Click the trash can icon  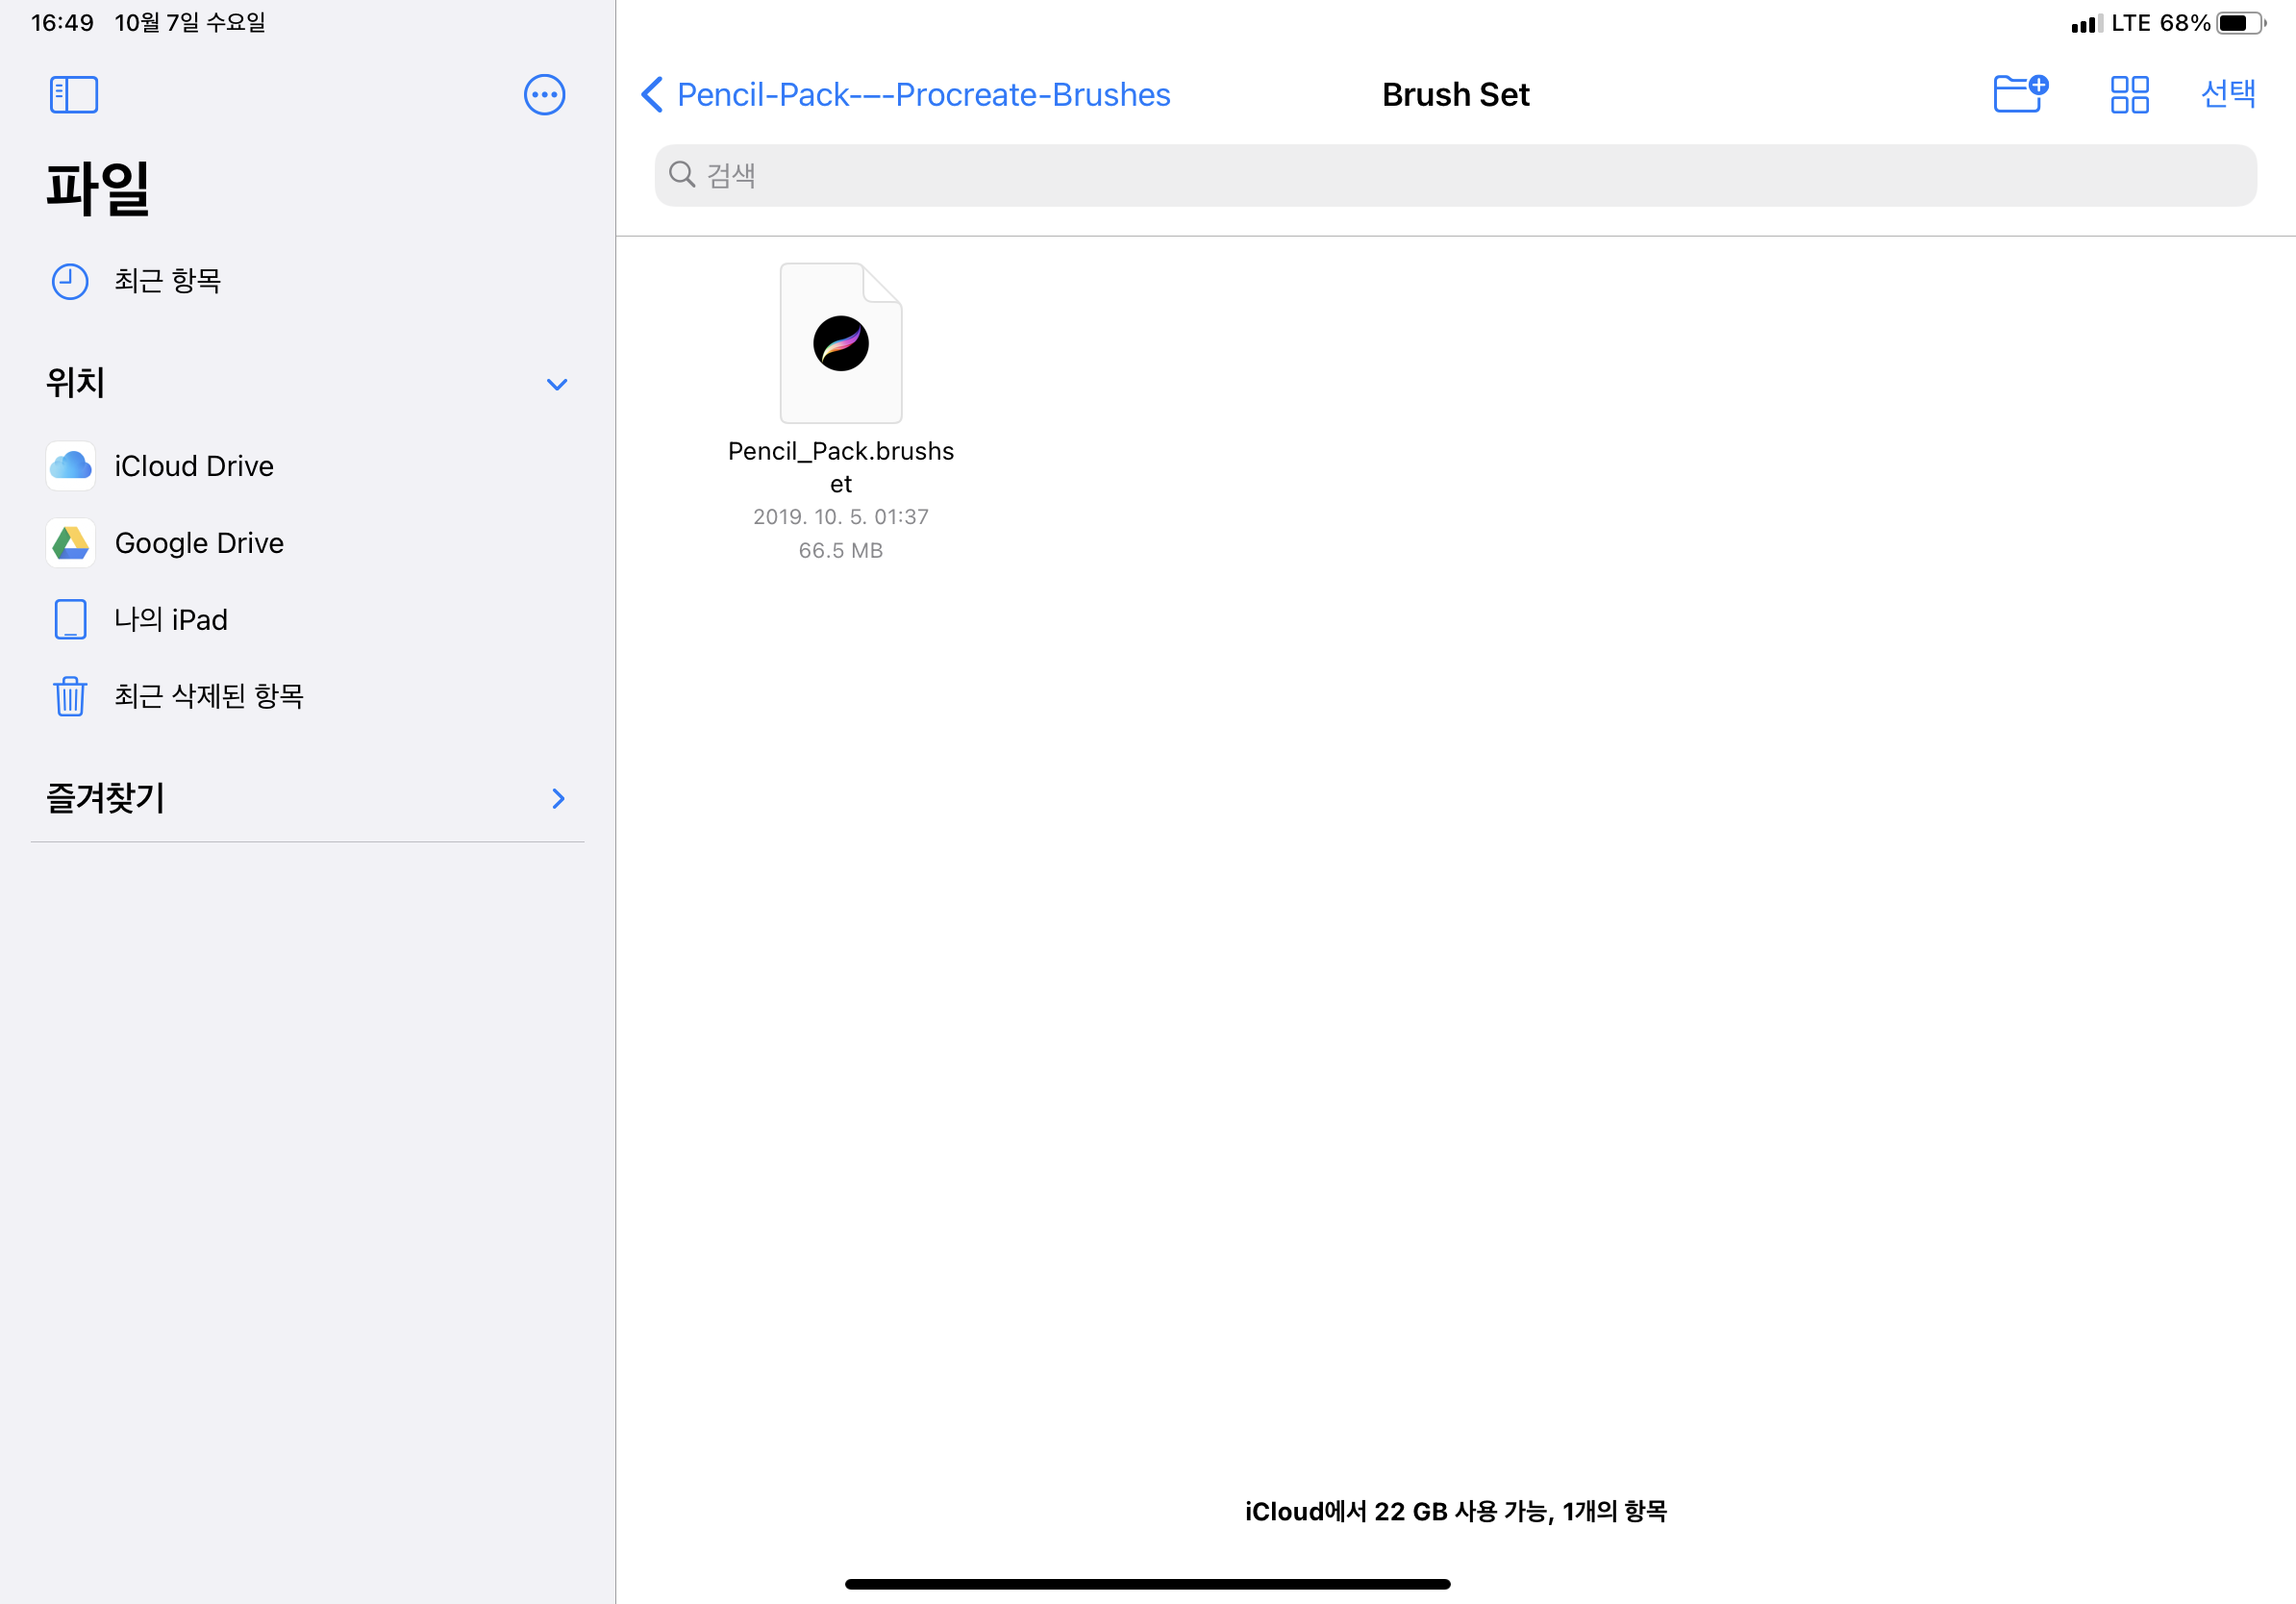(70, 696)
